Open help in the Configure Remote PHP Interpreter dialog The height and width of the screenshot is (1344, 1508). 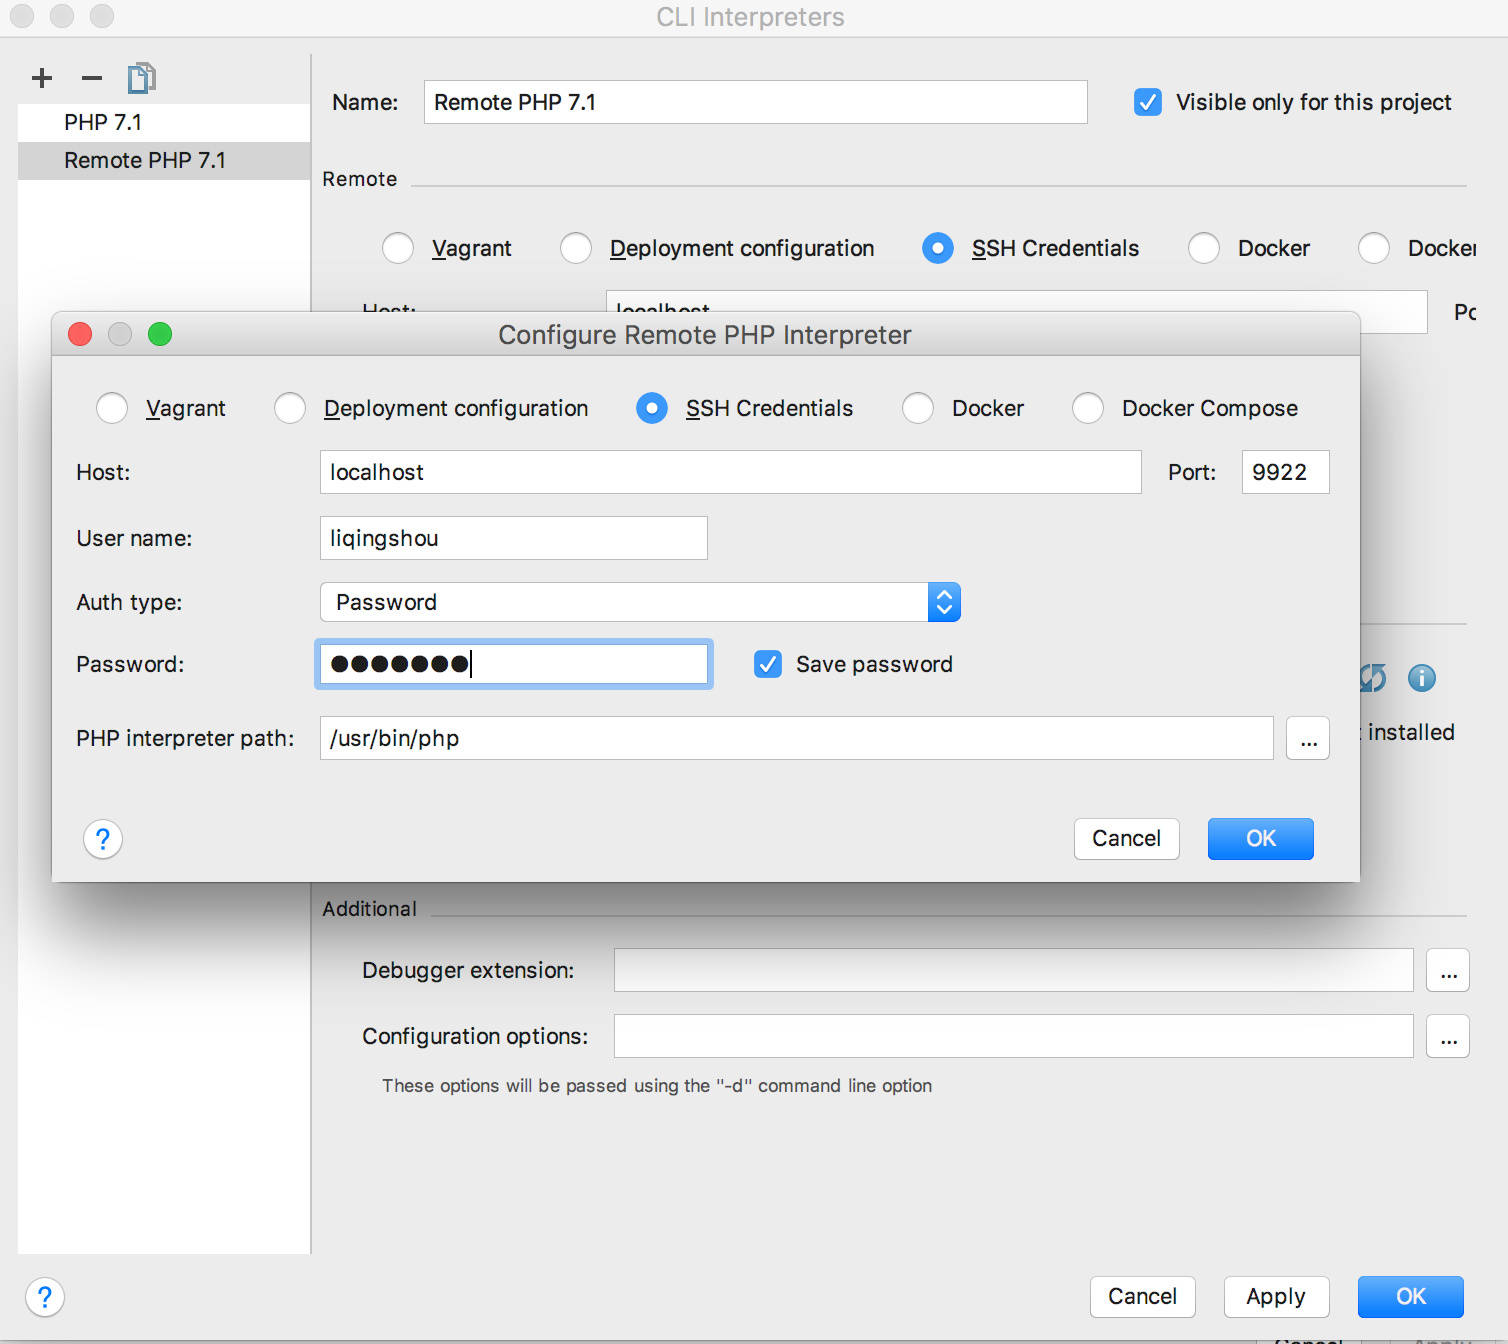[x=103, y=839]
